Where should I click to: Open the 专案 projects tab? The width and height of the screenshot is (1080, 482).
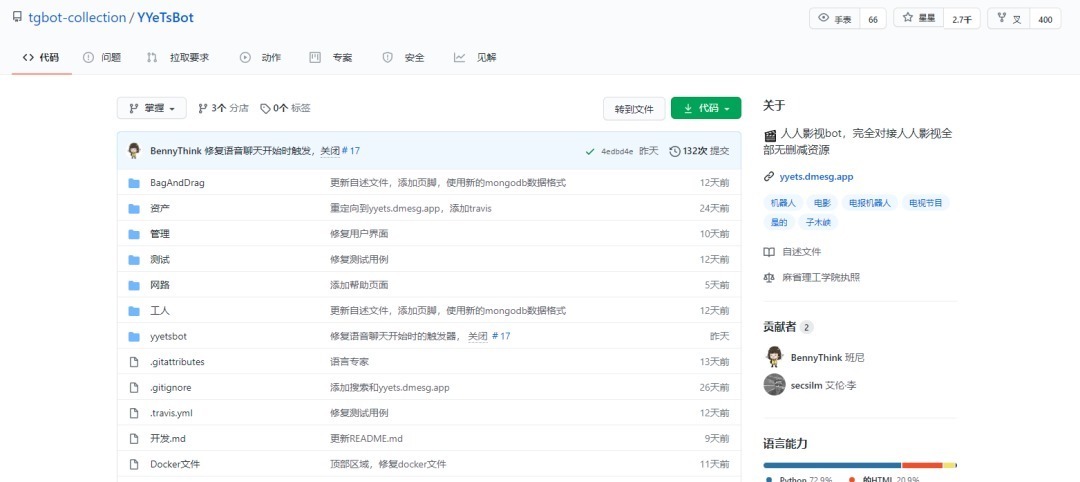[x=331, y=58]
